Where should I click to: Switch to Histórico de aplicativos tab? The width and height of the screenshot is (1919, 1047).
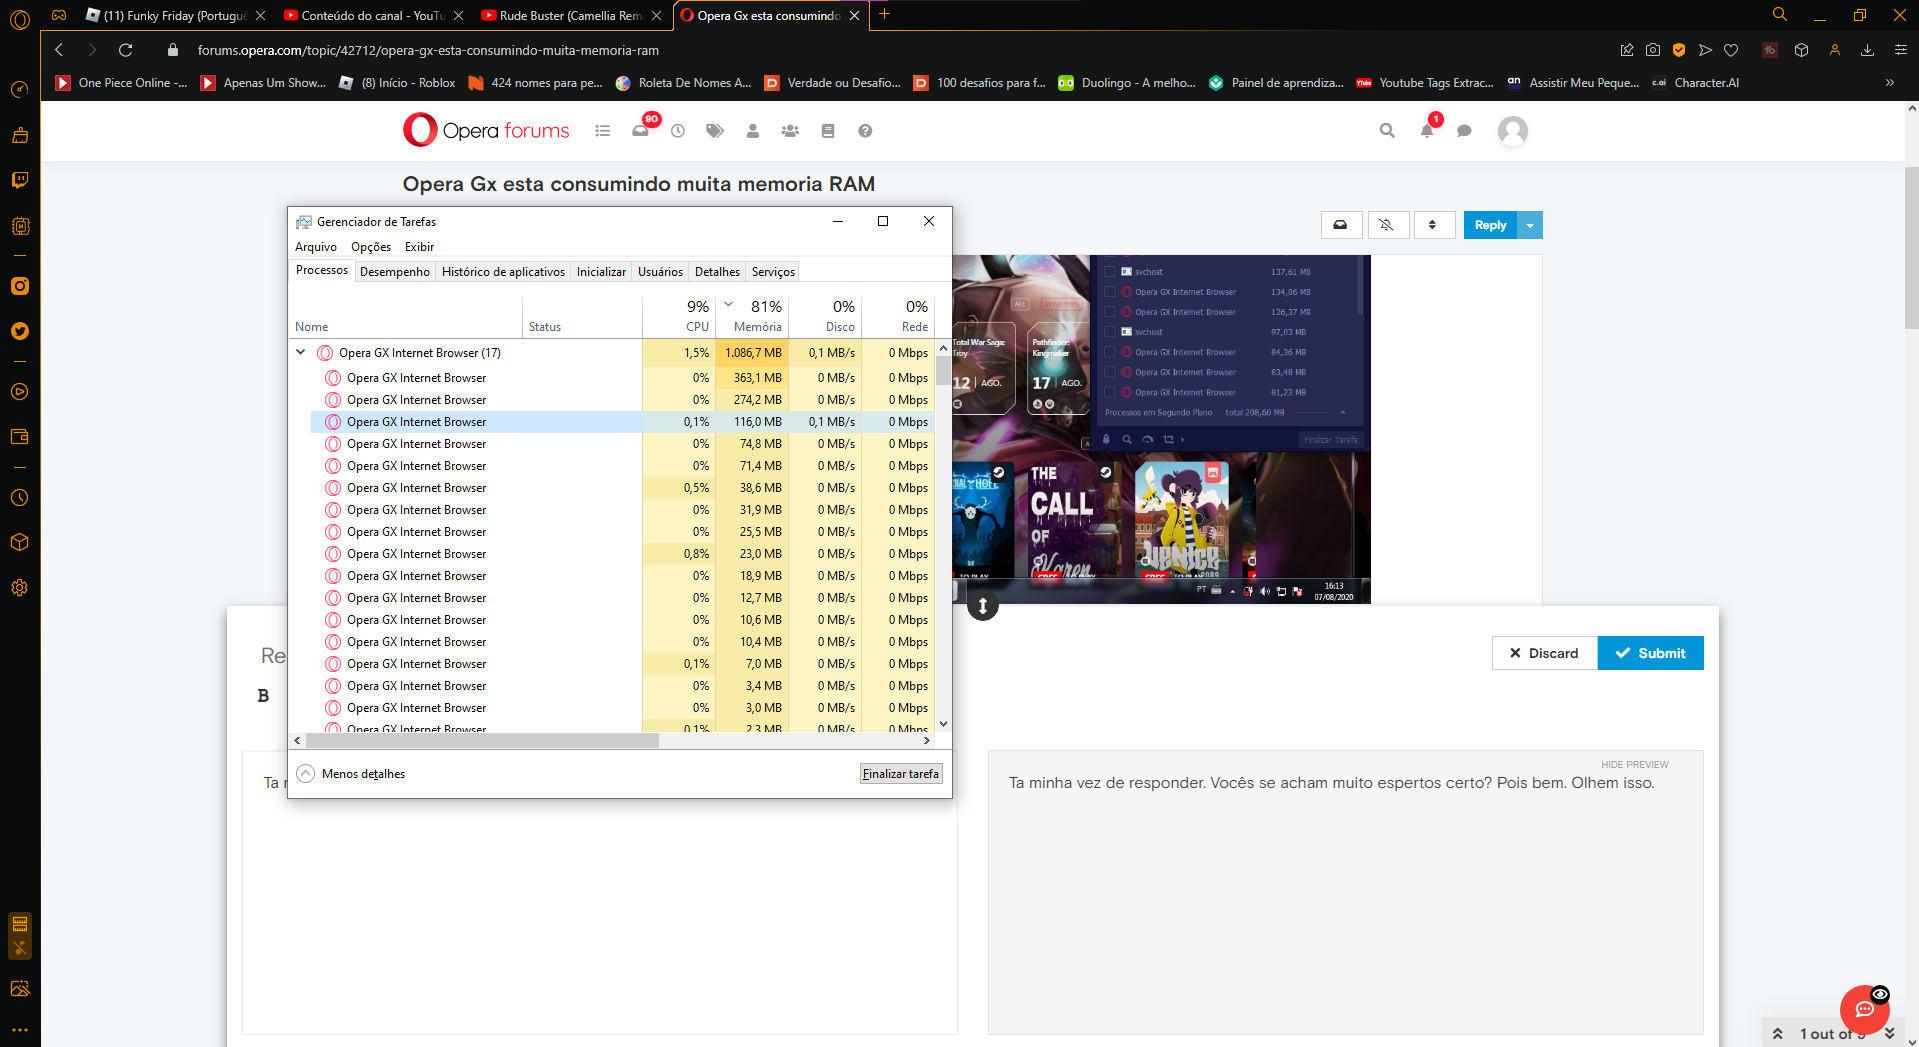503,272
